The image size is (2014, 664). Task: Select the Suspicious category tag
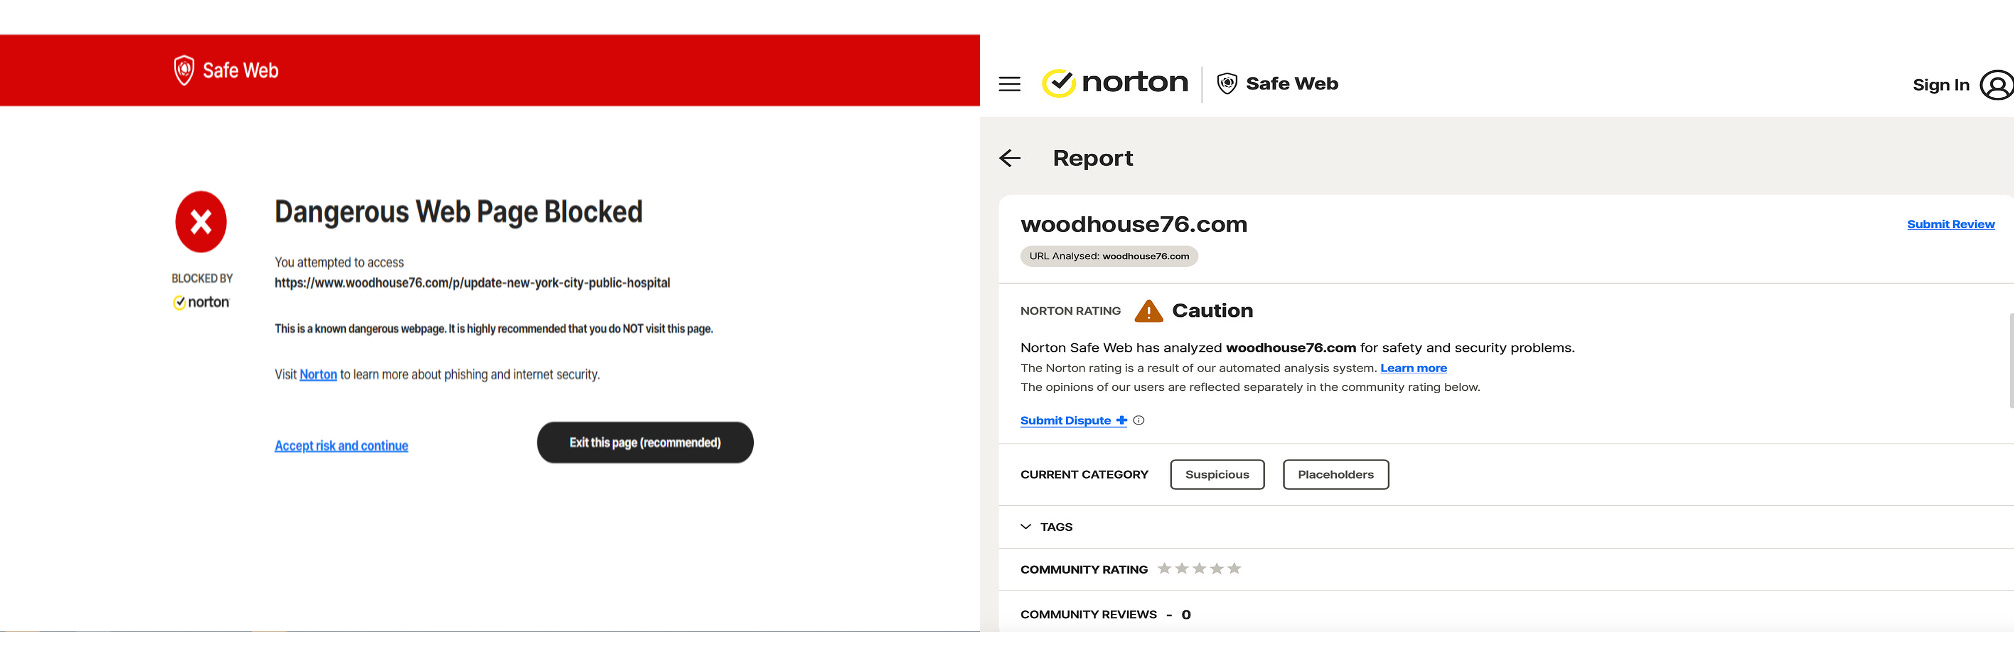1217,475
